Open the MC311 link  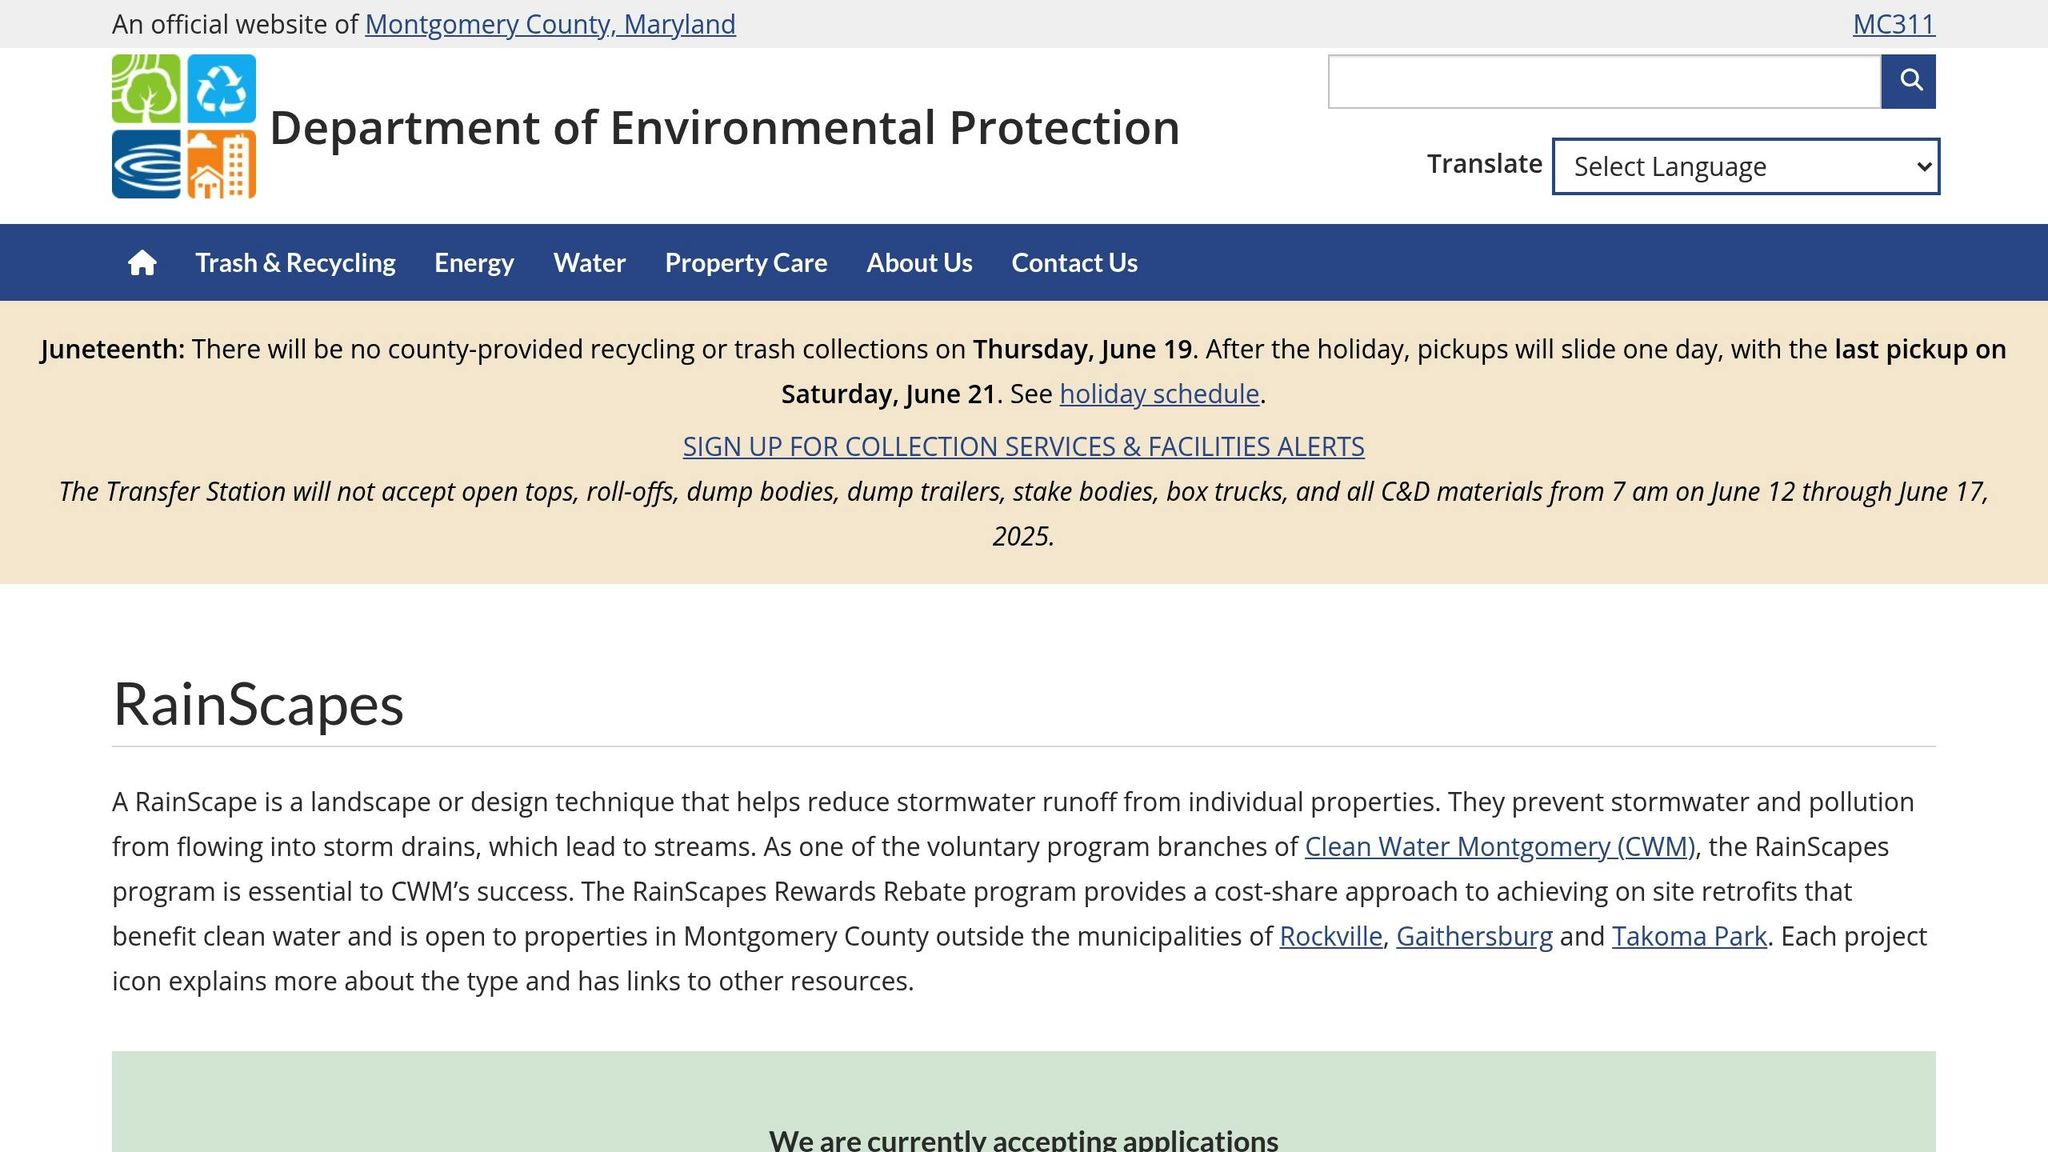coord(1894,24)
